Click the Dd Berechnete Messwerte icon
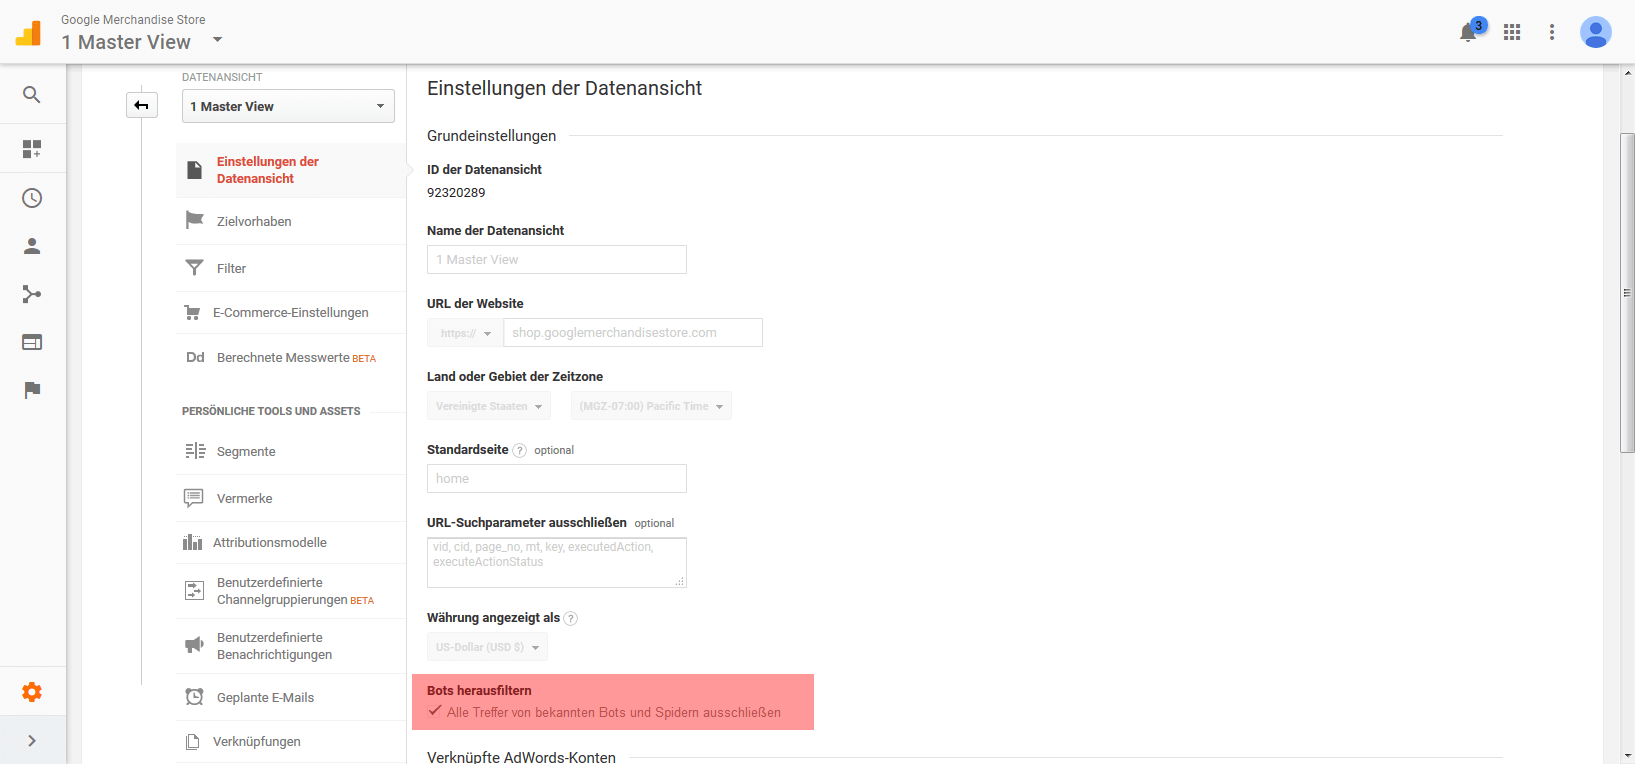The width and height of the screenshot is (1635, 764). 195,357
